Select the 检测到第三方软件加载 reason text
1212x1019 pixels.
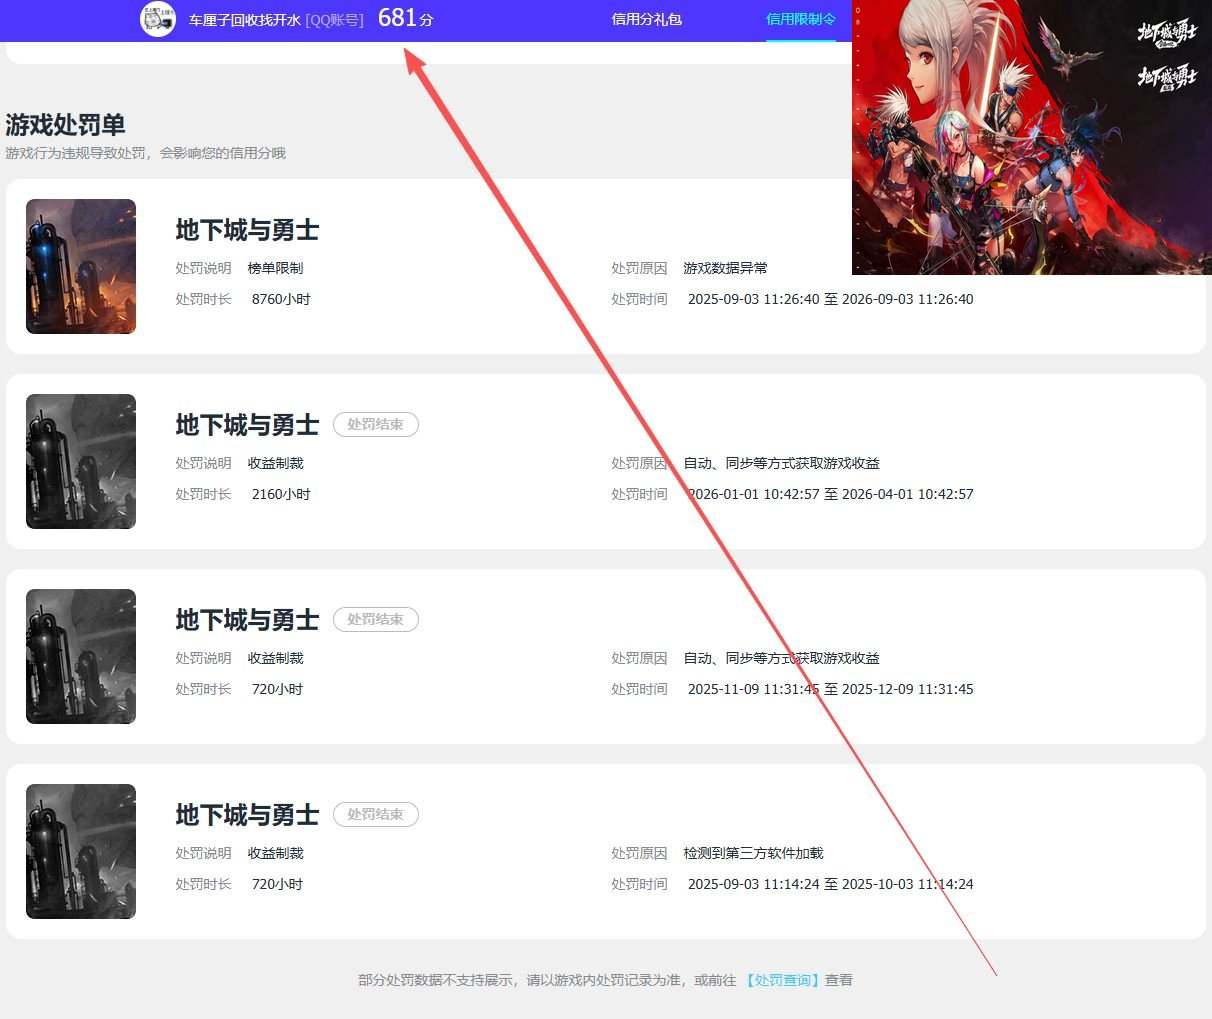tap(753, 853)
